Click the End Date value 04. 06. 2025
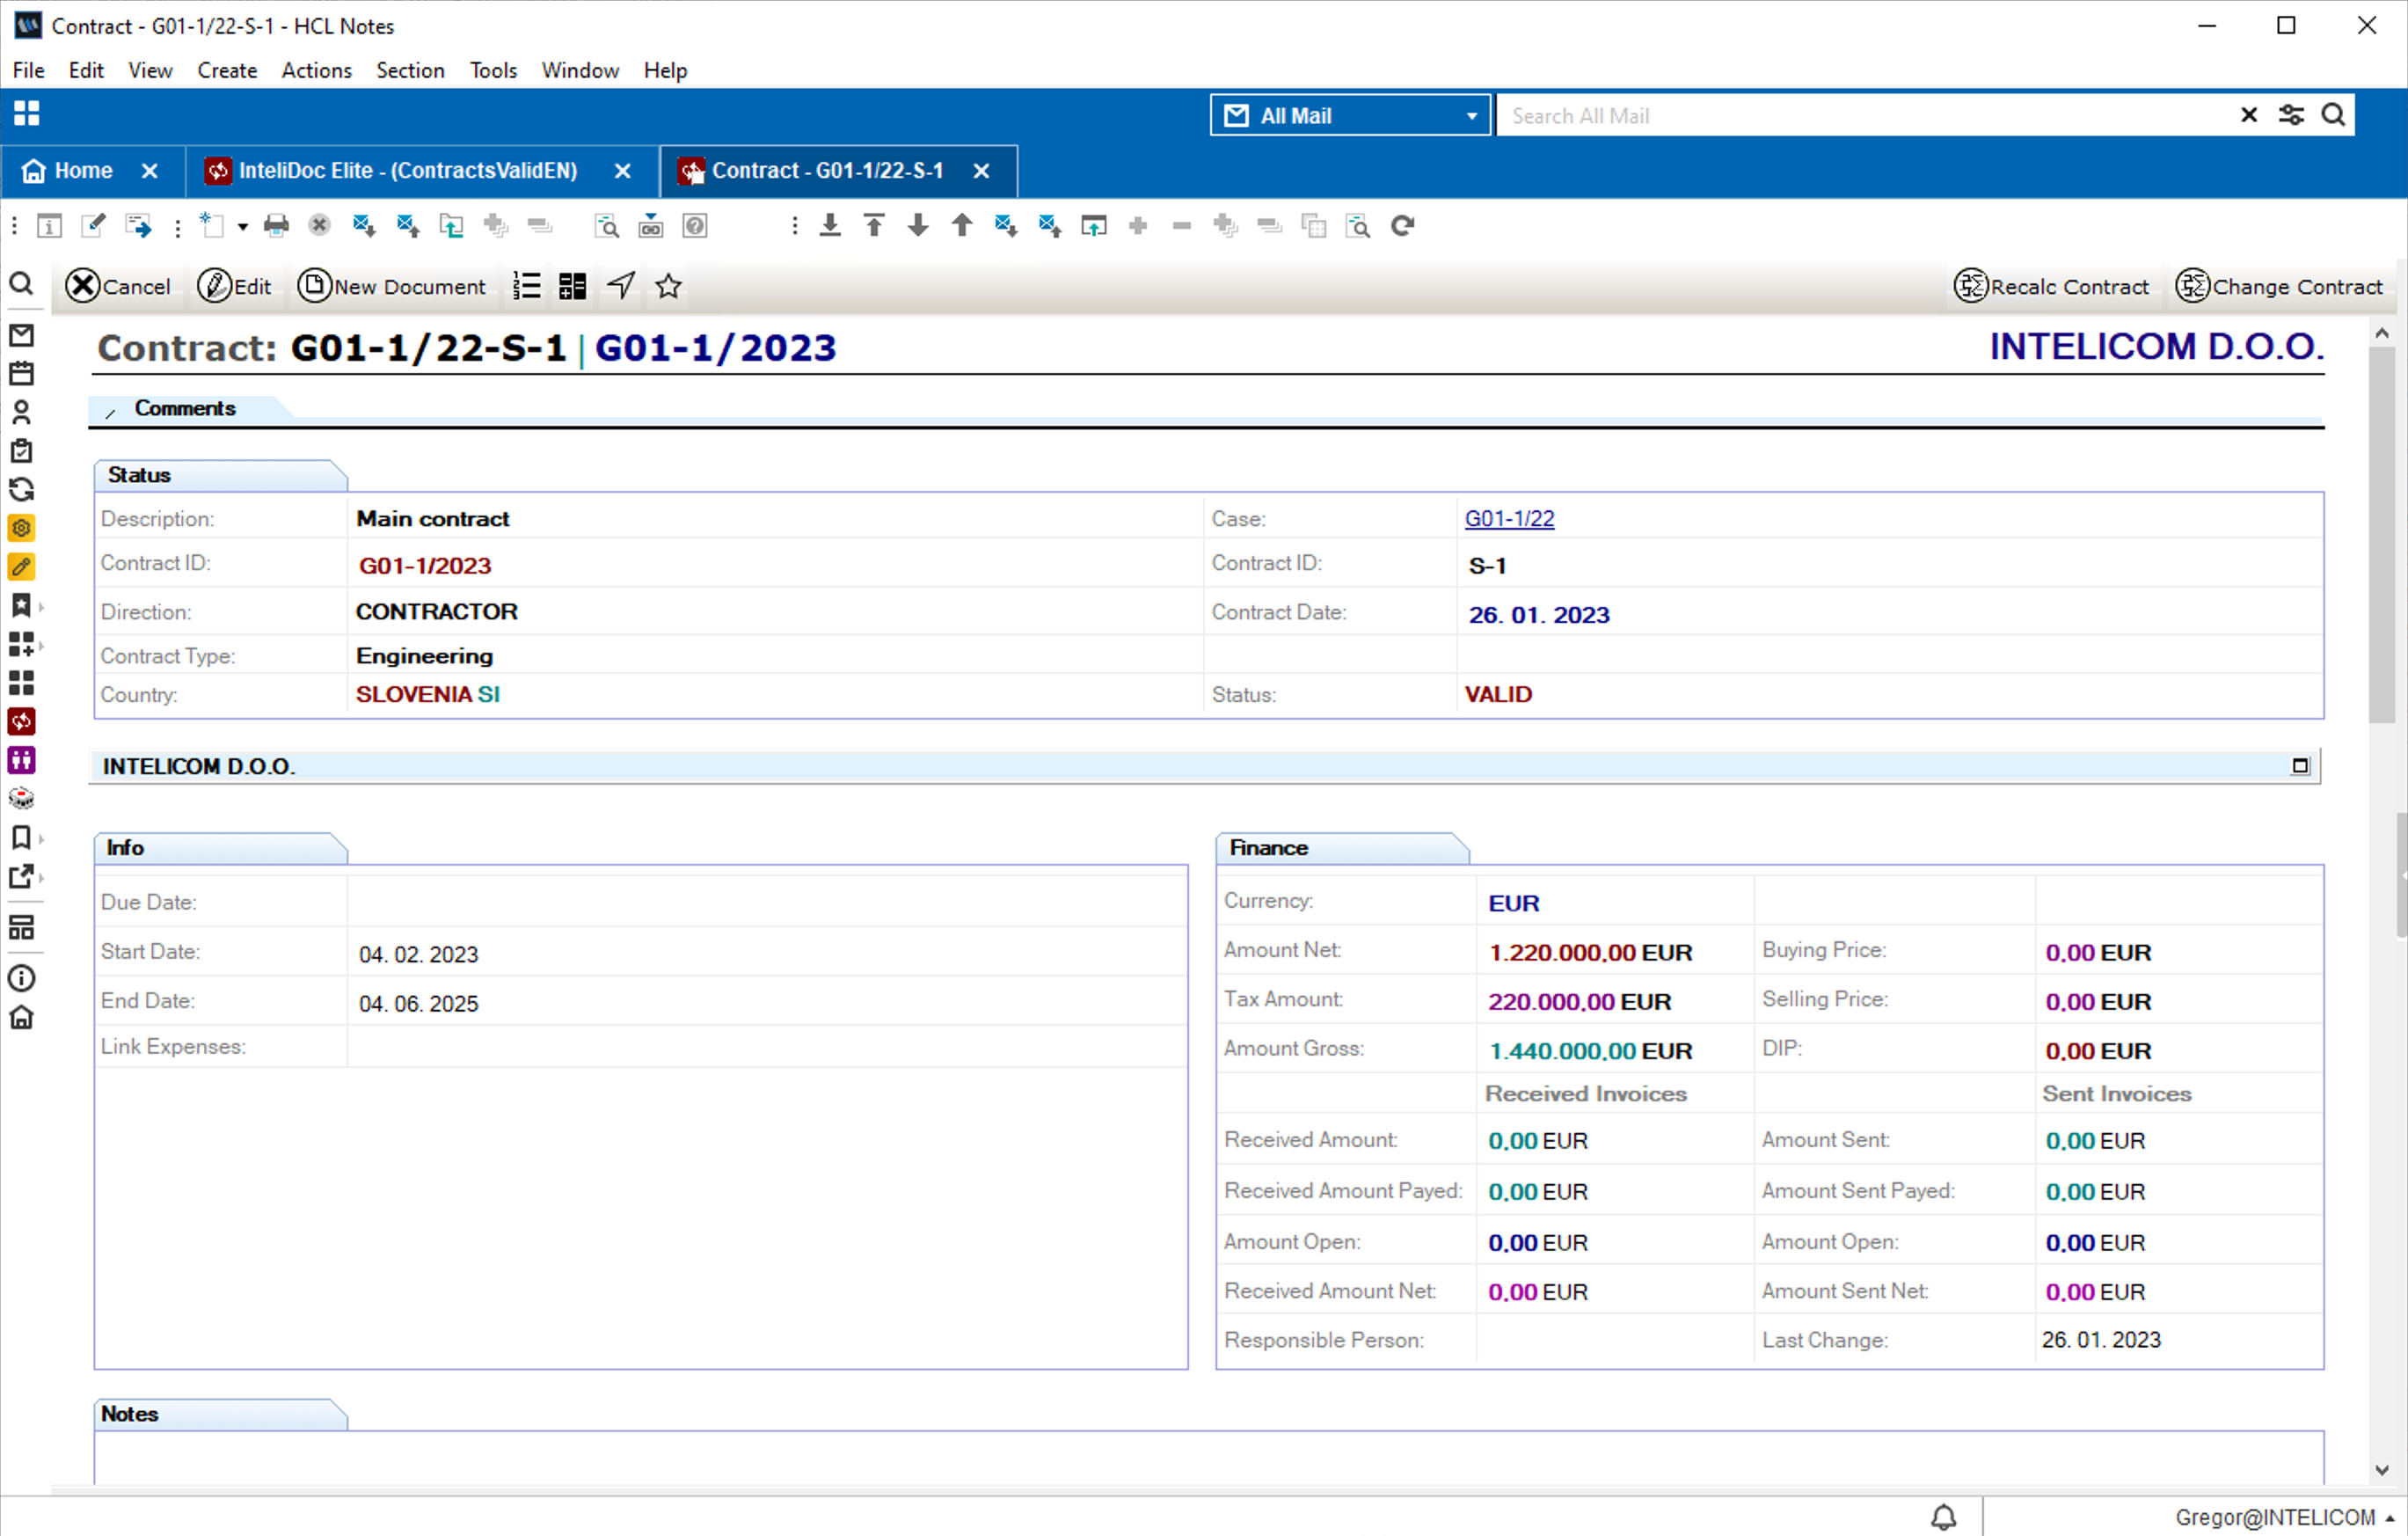 [x=418, y=1004]
